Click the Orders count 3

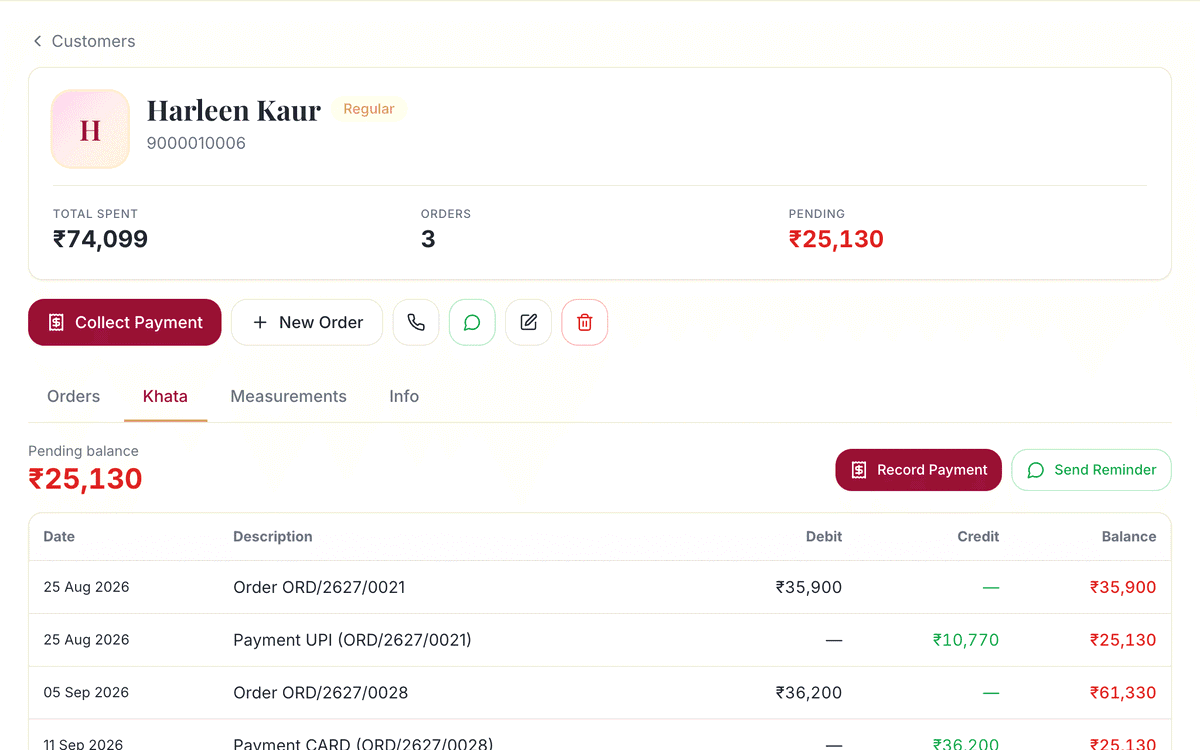[x=428, y=239]
